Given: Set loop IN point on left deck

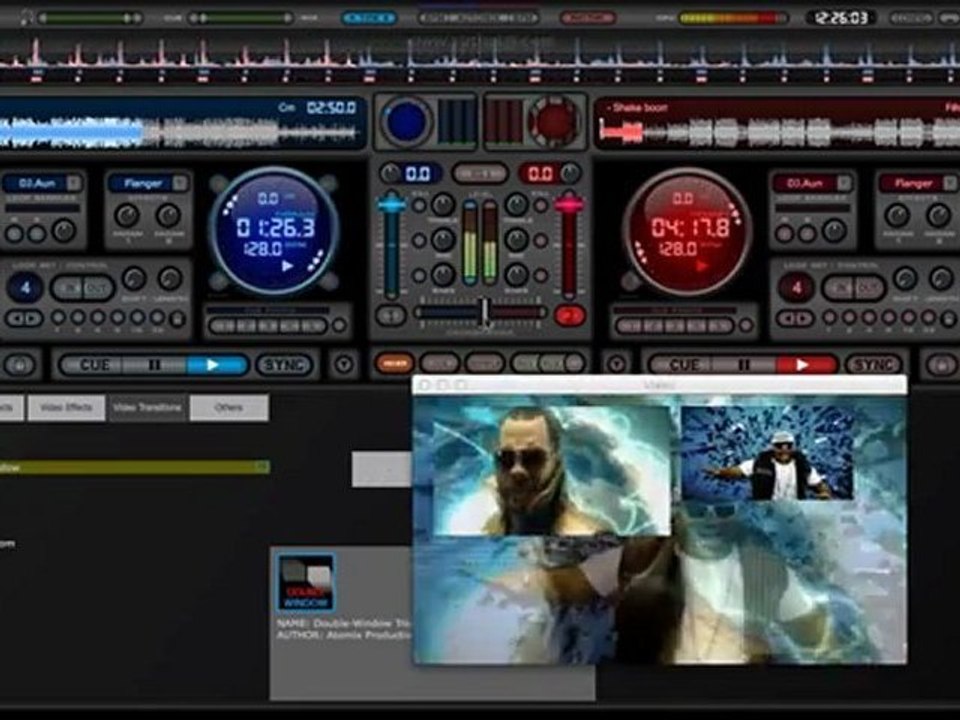Looking at the screenshot, I should pos(67,288).
